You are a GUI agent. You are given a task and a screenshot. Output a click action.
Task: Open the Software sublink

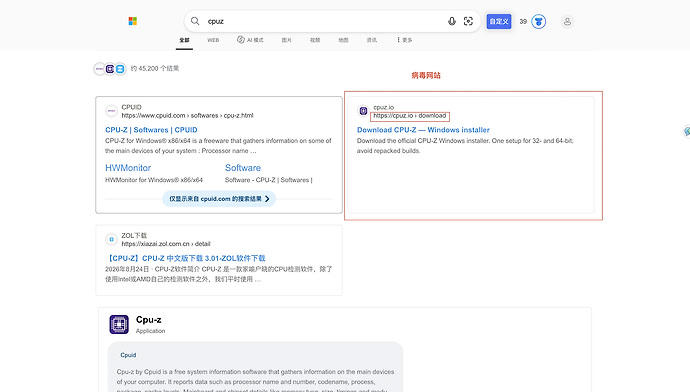point(242,168)
